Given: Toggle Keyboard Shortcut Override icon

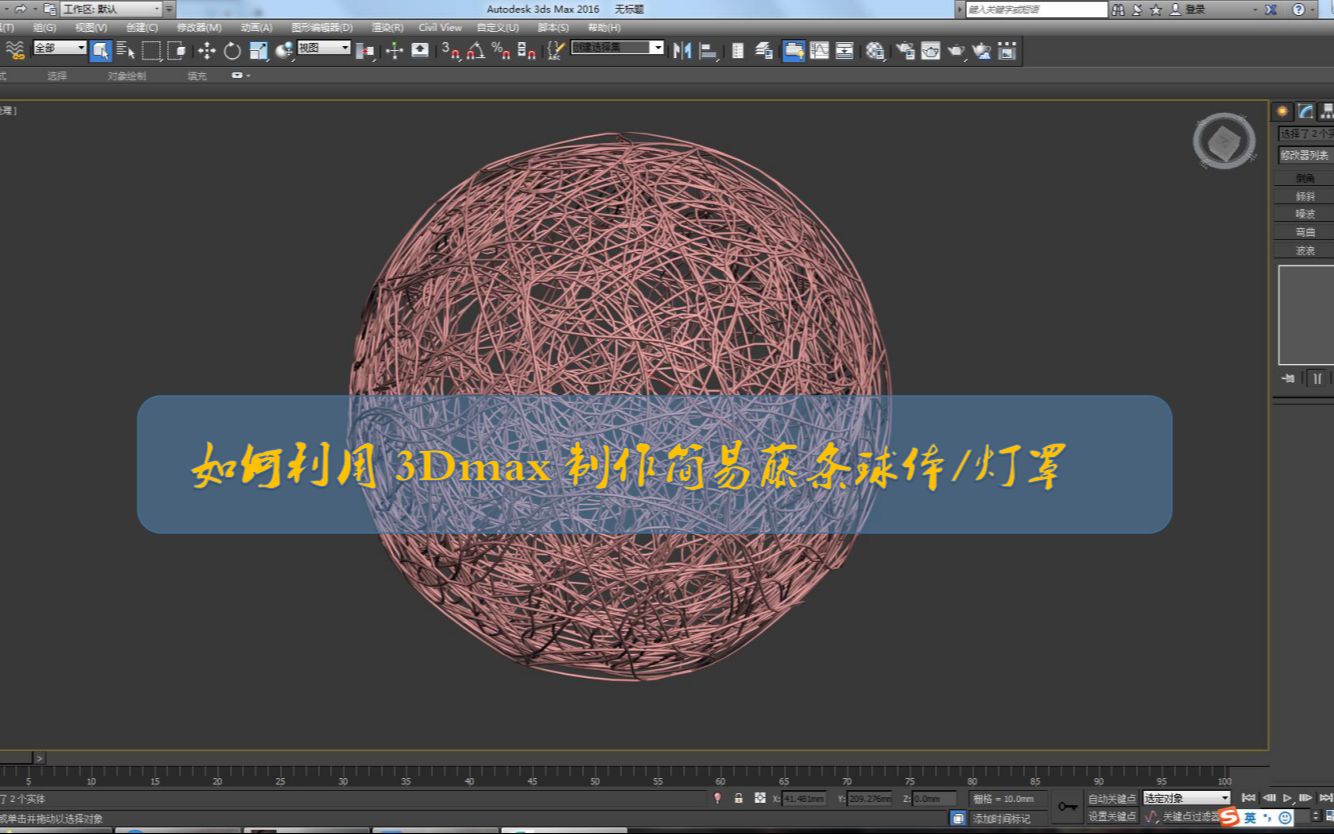Looking at the screenshot, I should 420,51.
